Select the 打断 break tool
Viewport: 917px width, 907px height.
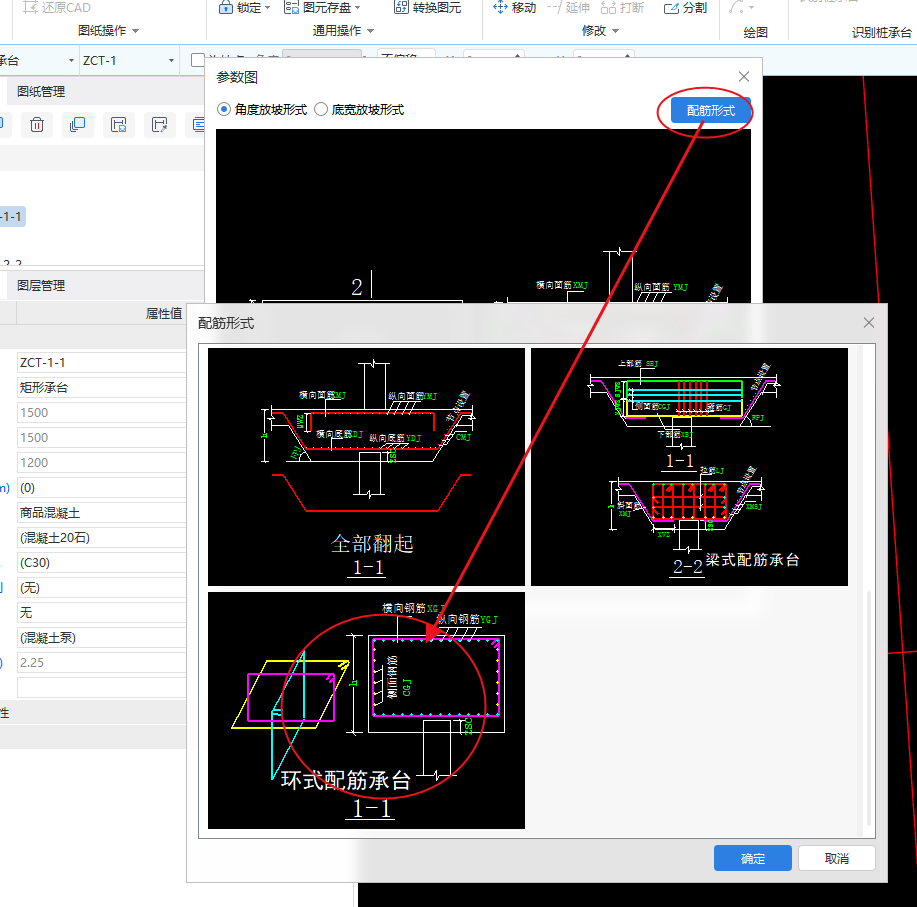coord(622,8)
